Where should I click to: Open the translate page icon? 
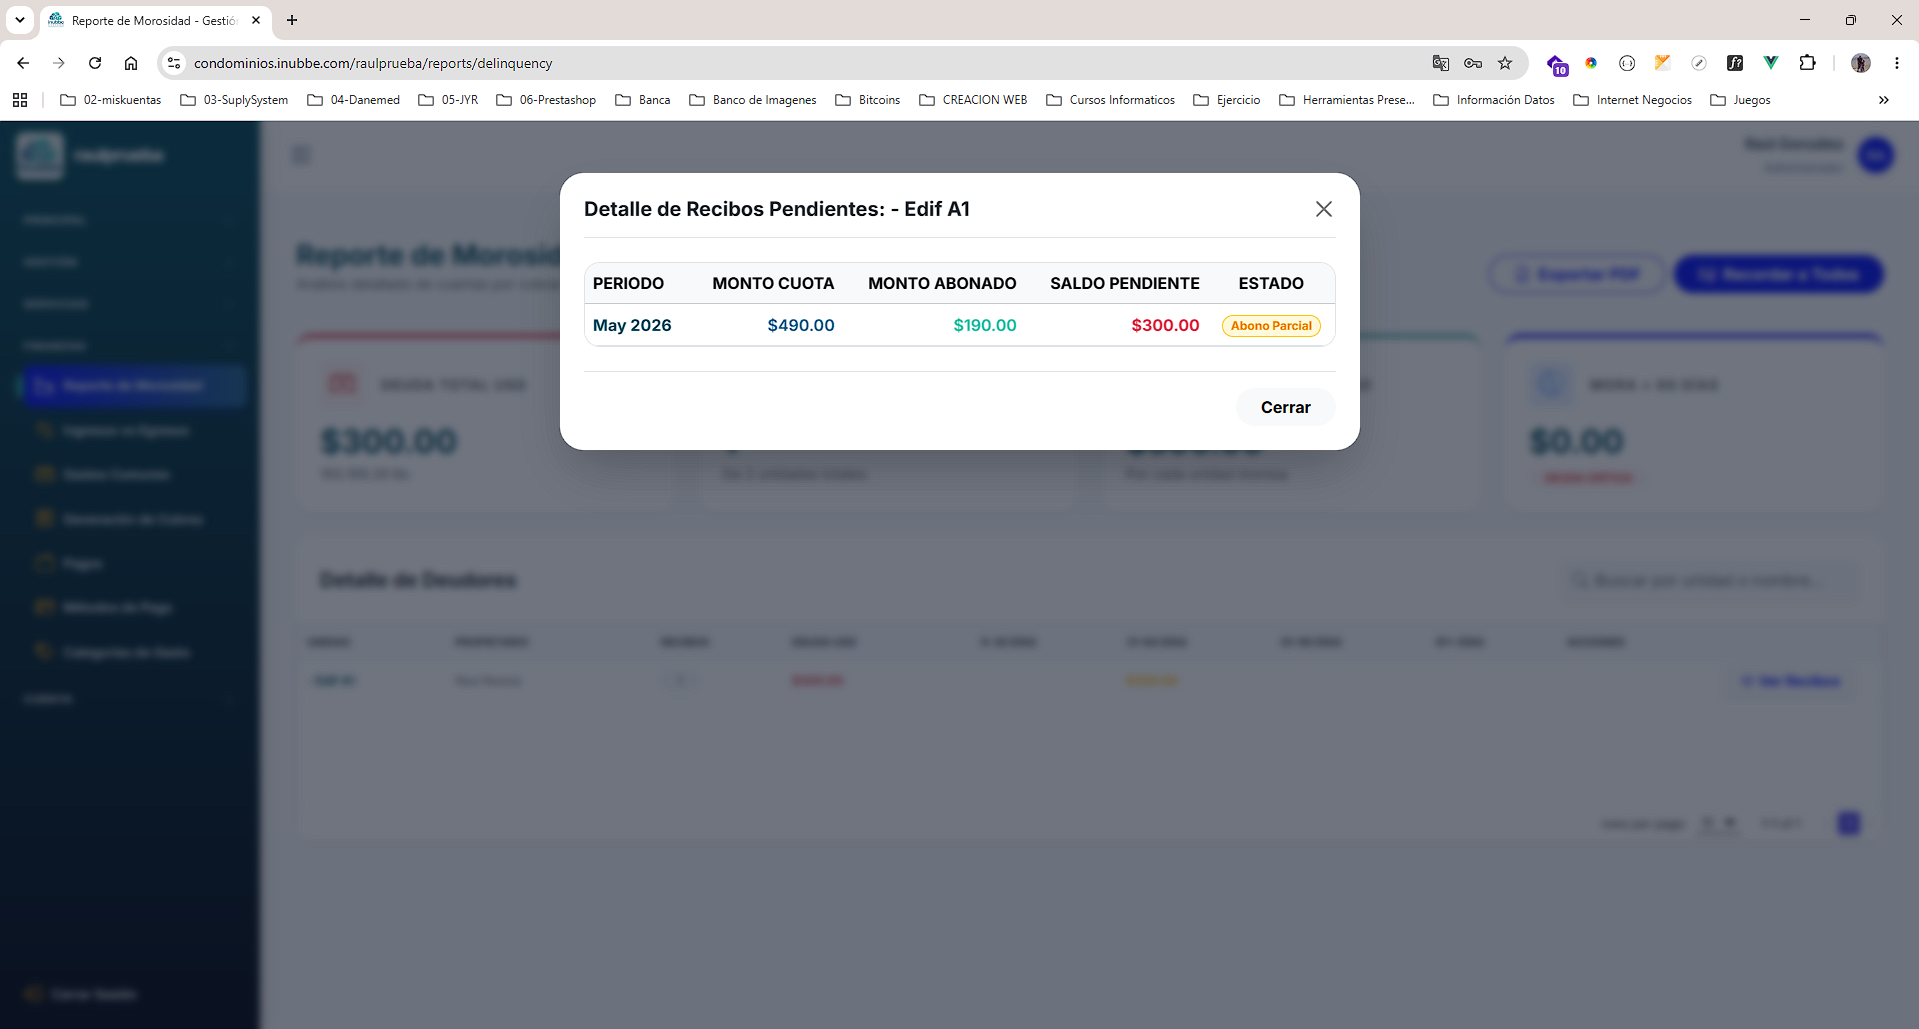click(1441, 63)
